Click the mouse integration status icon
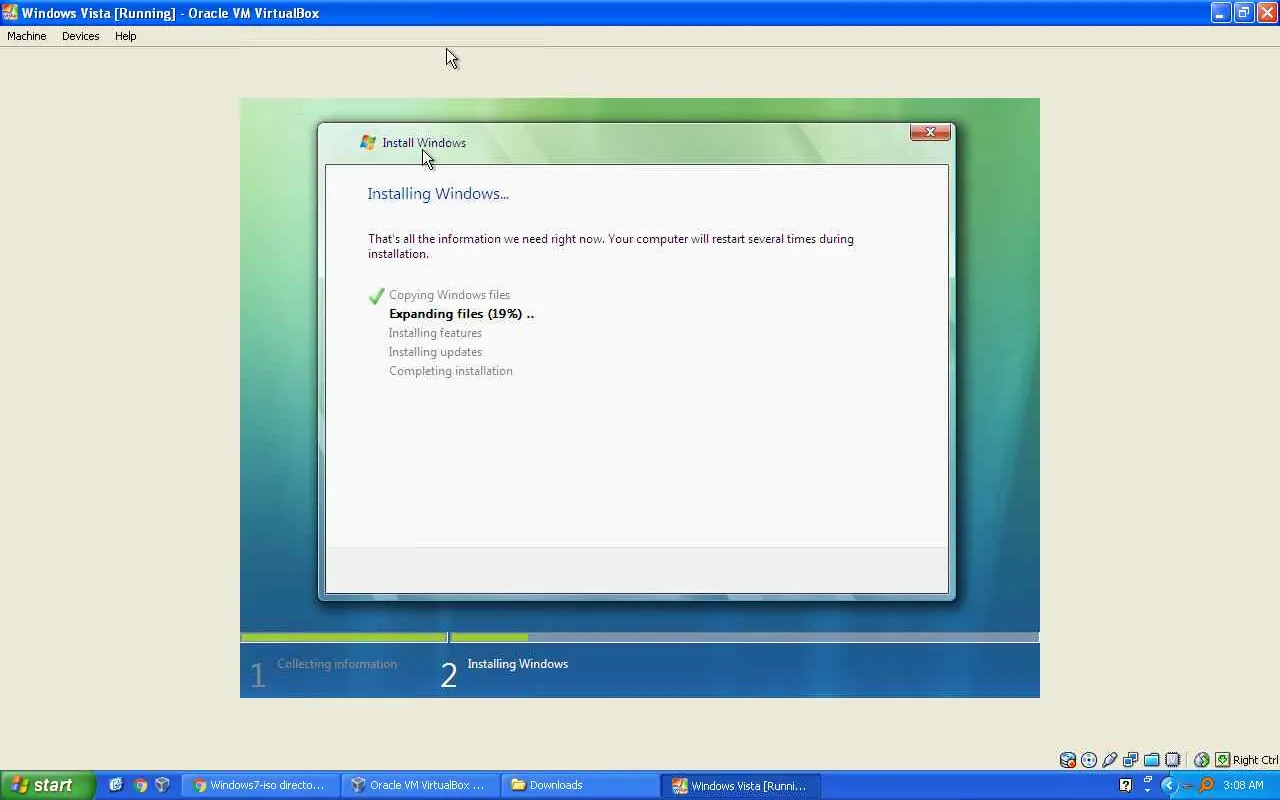The height and width of the screenshot is (800, 1280). pyautogui.click(x=1202, y=760)
